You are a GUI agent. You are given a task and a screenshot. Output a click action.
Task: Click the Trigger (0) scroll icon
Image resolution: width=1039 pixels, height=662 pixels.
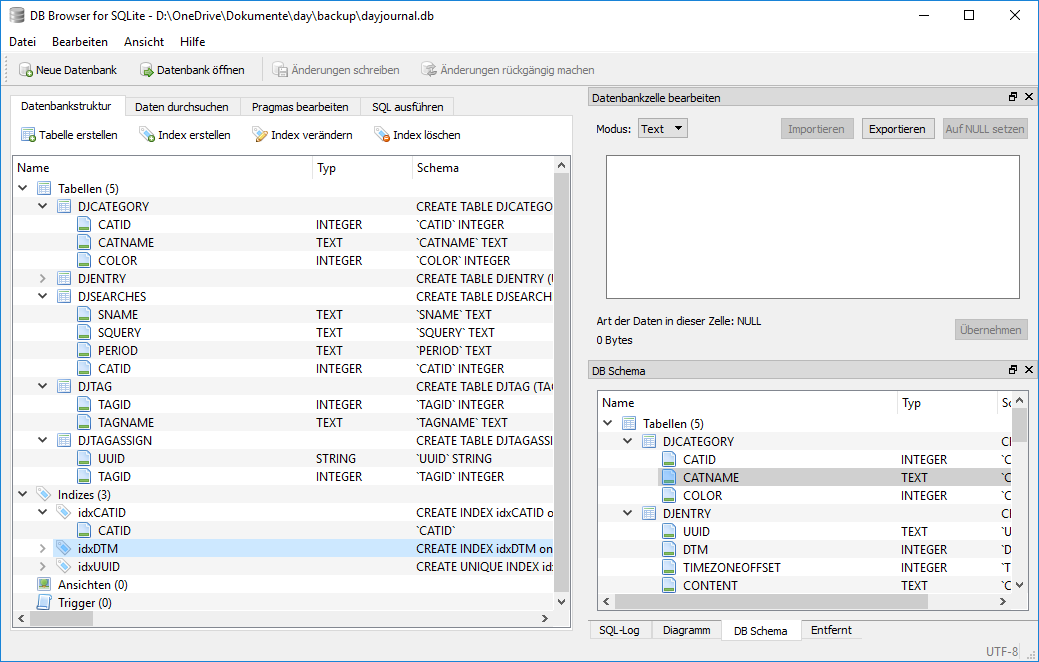click(44, 602)
